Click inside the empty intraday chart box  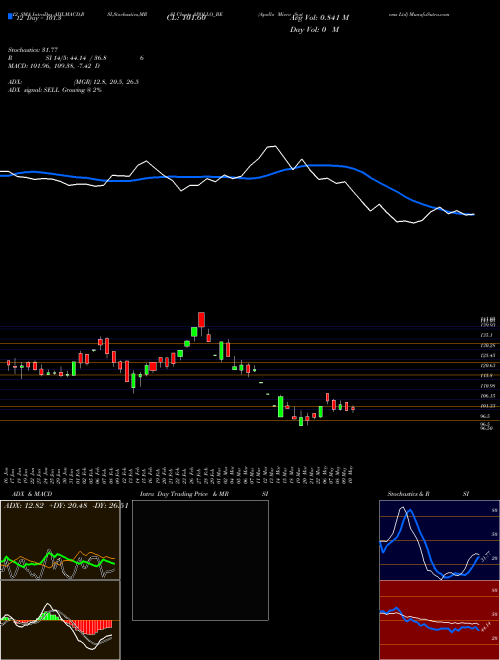coord(200,560)
